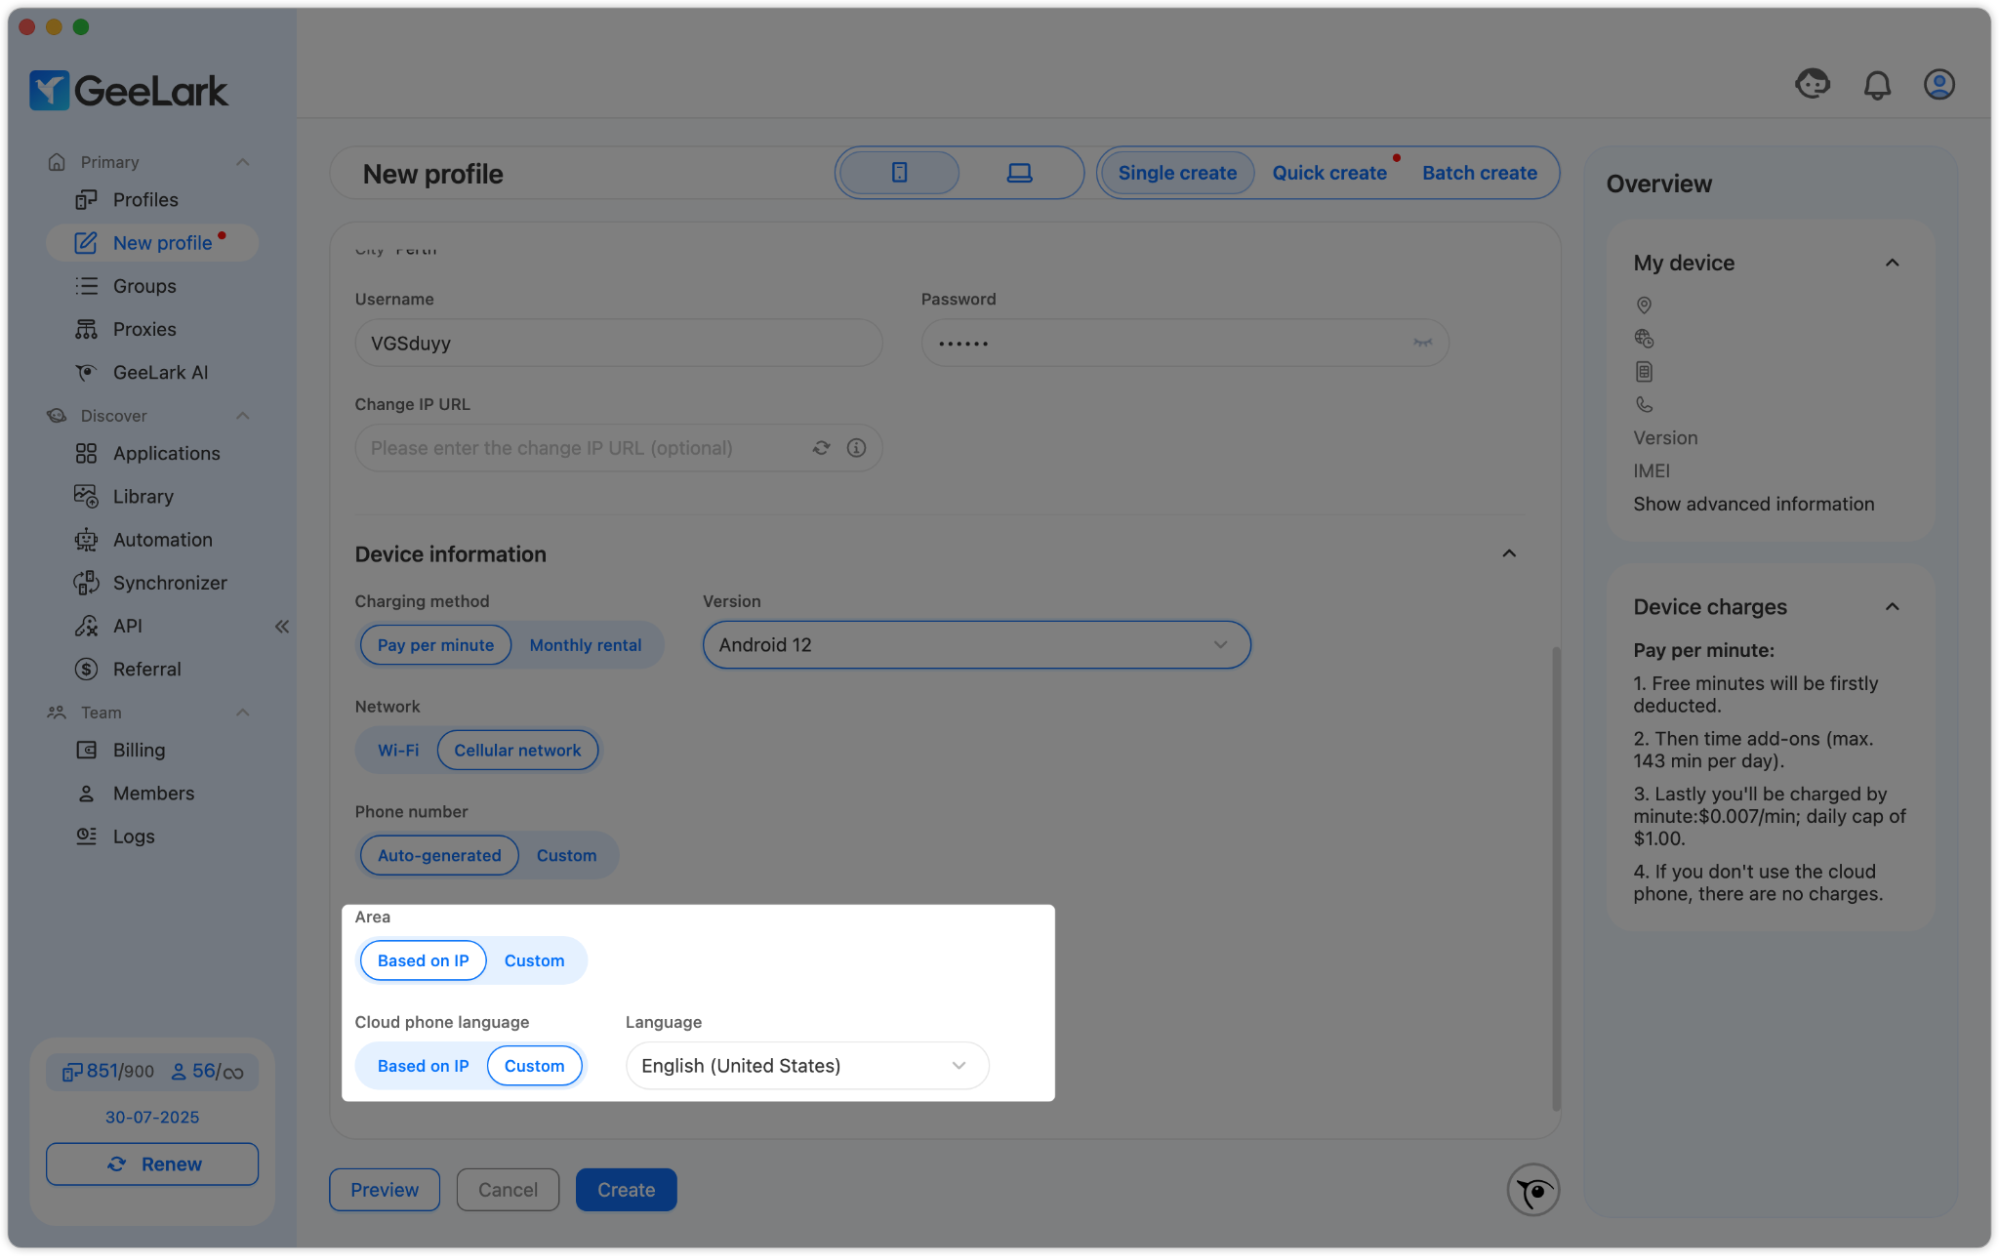
Task: Select the mobile phone device type icon
Action: pos(899,173)
